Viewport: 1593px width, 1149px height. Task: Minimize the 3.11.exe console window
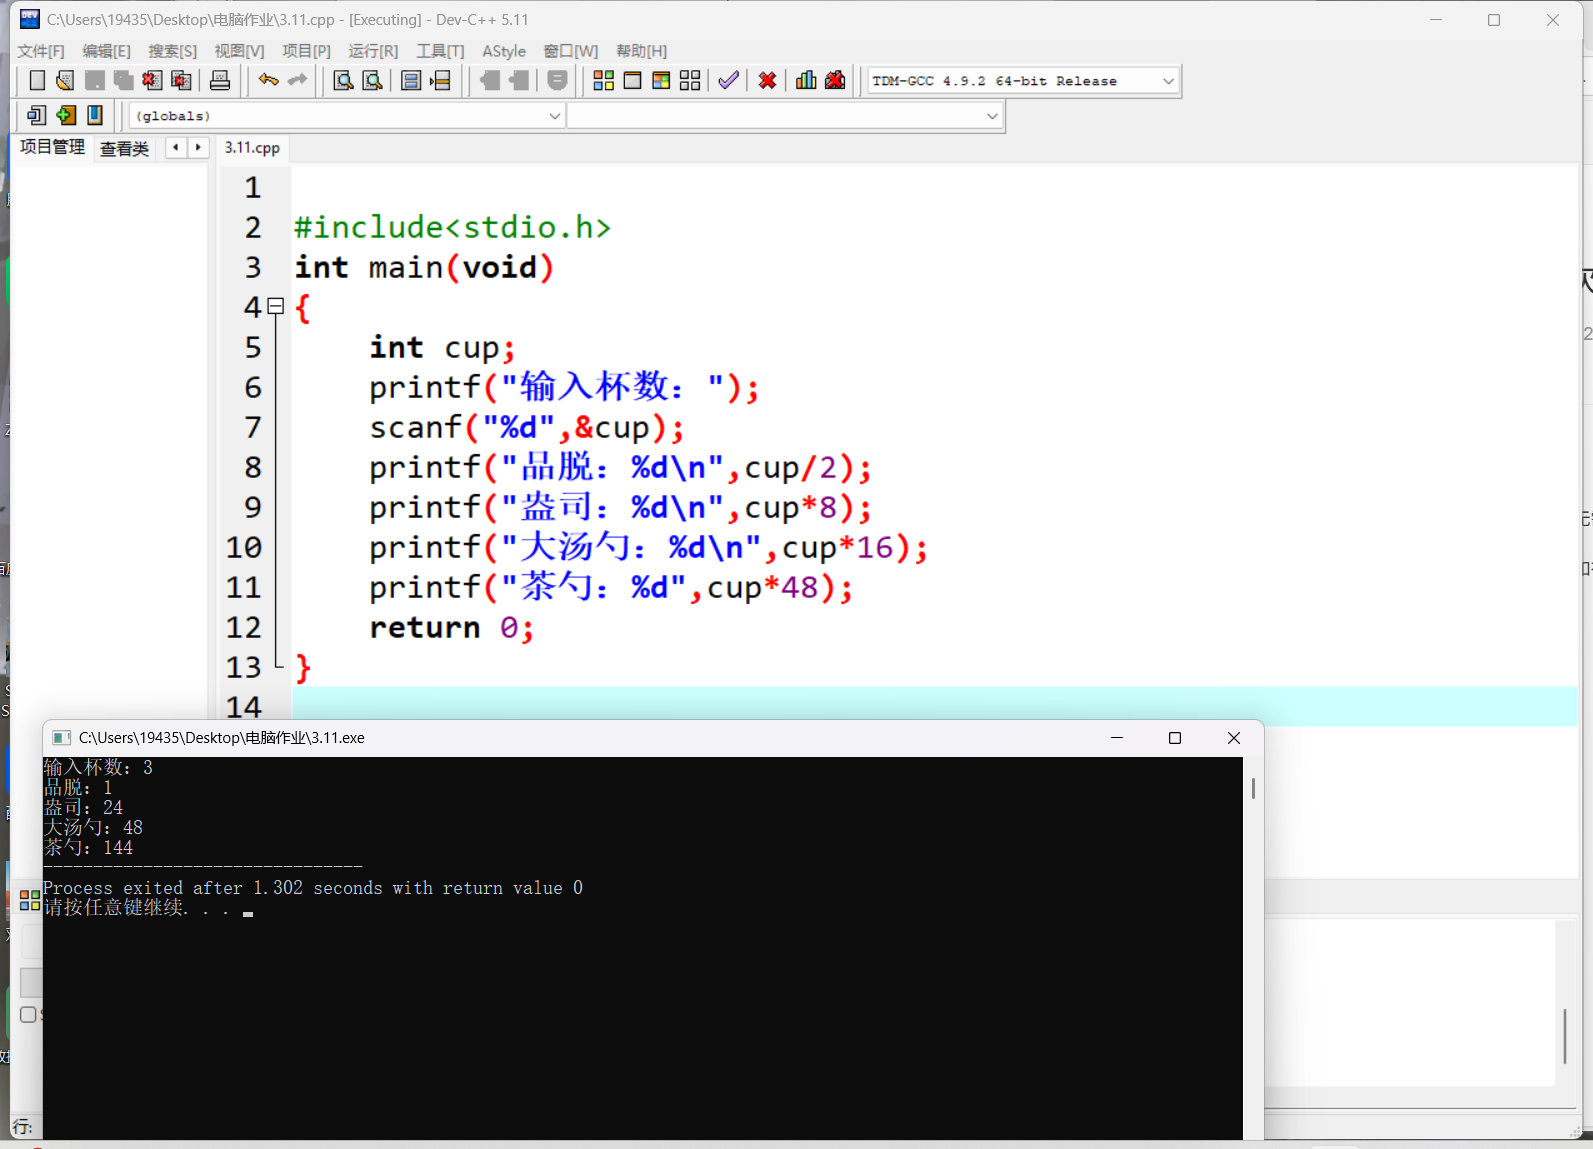[1117, 738]
